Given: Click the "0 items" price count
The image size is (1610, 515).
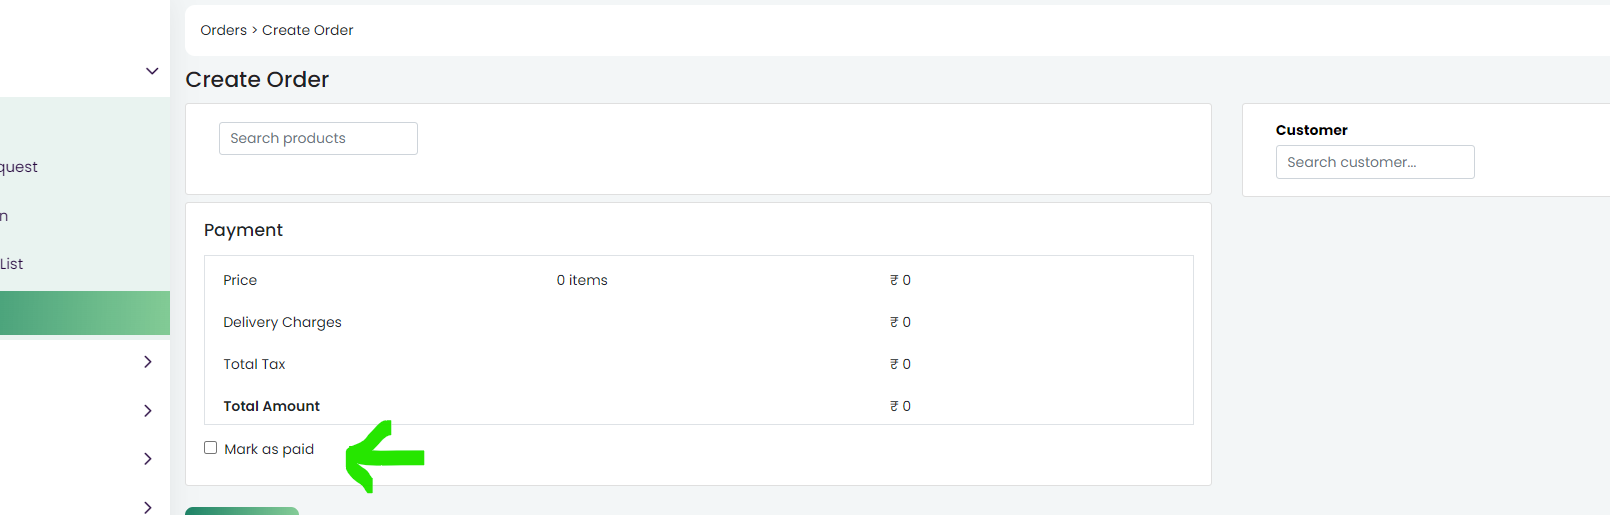Looking at the screenshot, I should (582, 280).
